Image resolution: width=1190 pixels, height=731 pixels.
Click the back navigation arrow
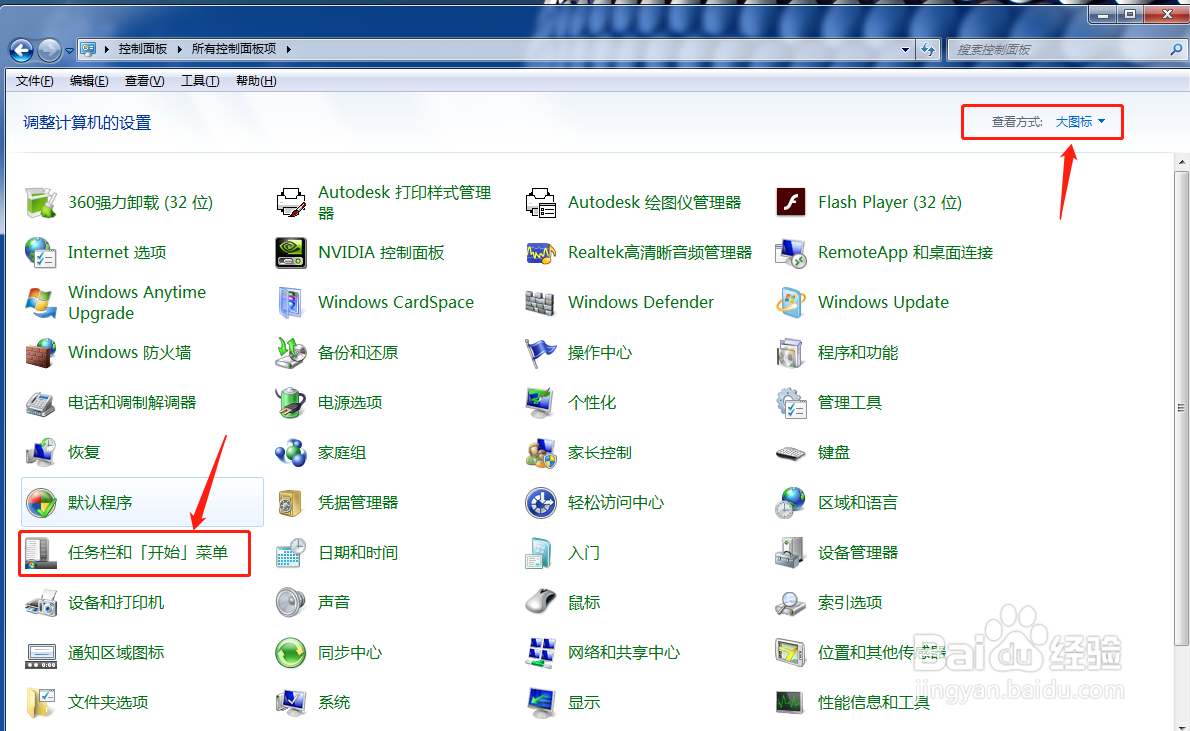tap(21, 48)
